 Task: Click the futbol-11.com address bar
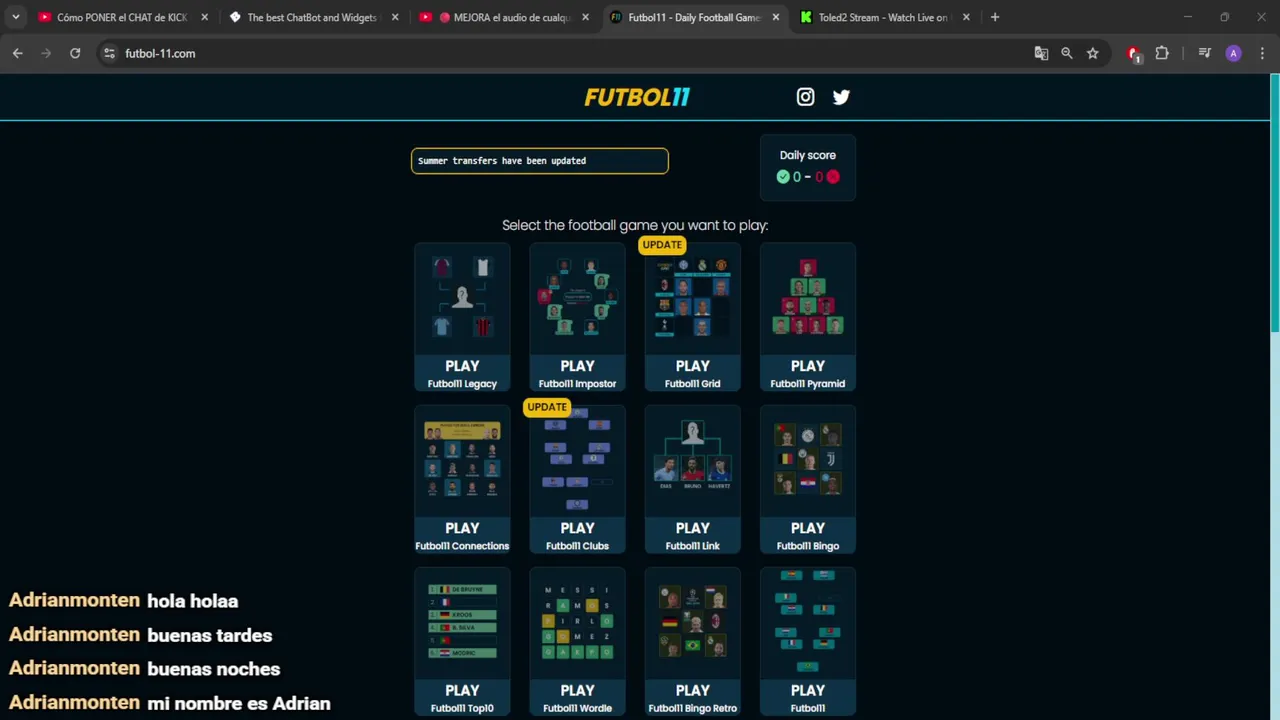pos(560,53)
